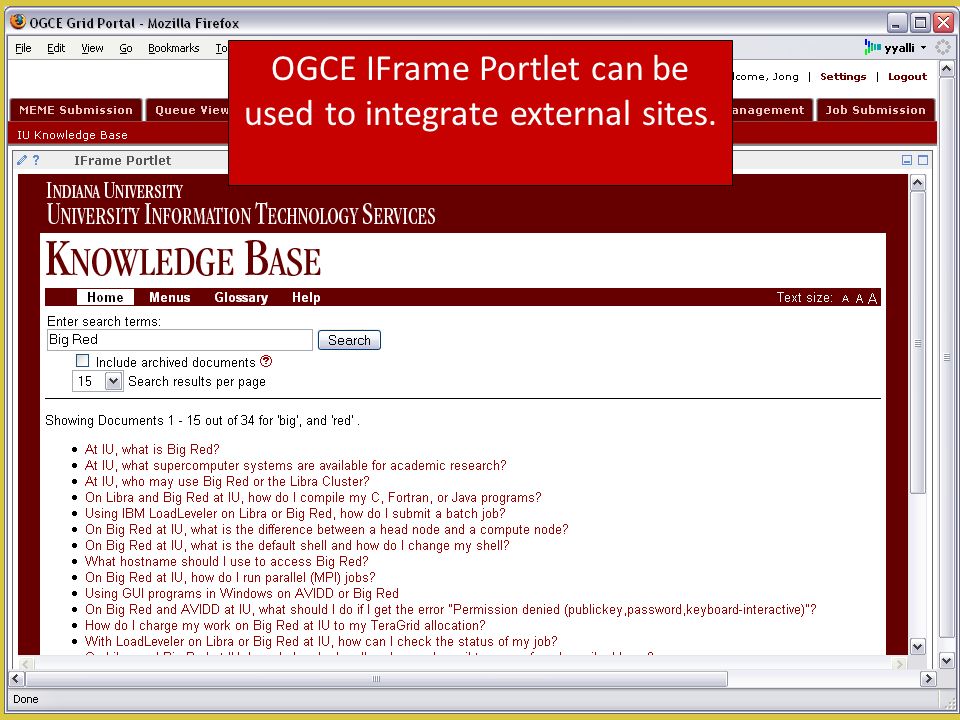This screenshot has width=960, height=720.
Task: Click the pencil edit icon in IFrame Portlet
Action: pos(22,160)
